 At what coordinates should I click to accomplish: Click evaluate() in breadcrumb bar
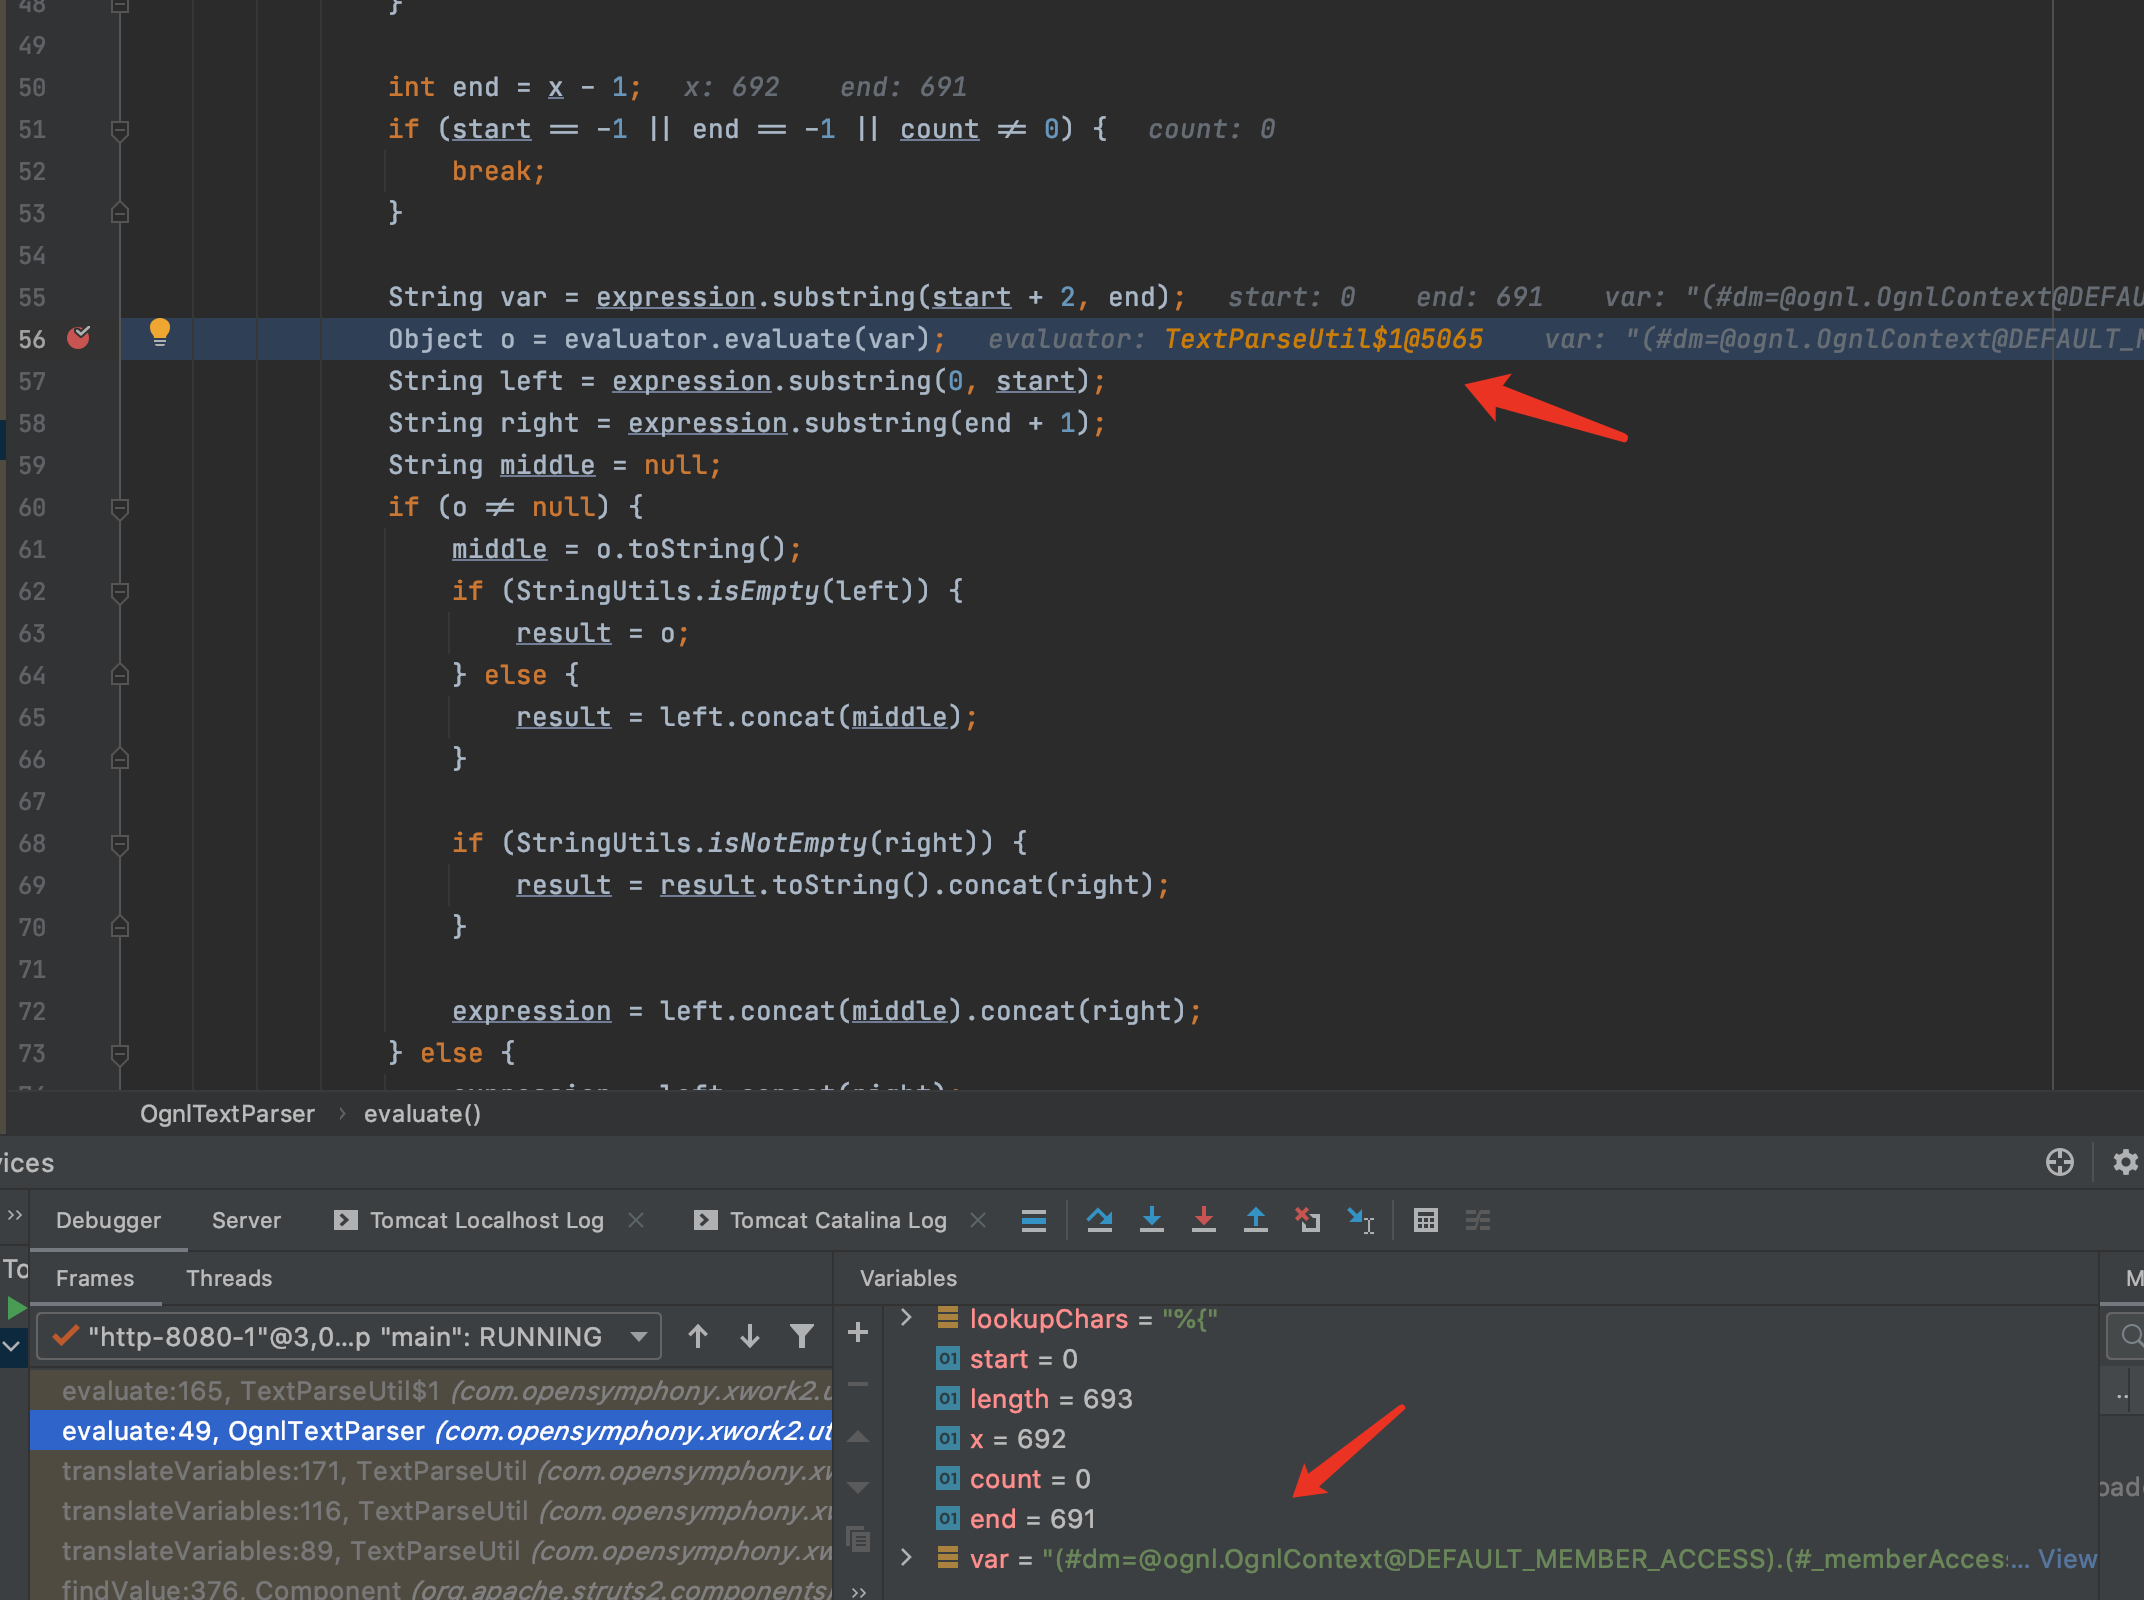coord(422,1114)
